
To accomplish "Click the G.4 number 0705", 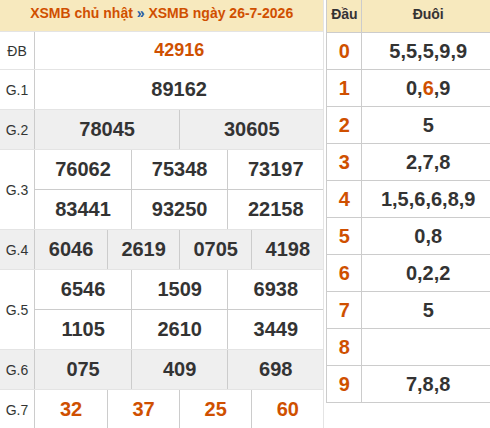I will [x=216, y=249].
